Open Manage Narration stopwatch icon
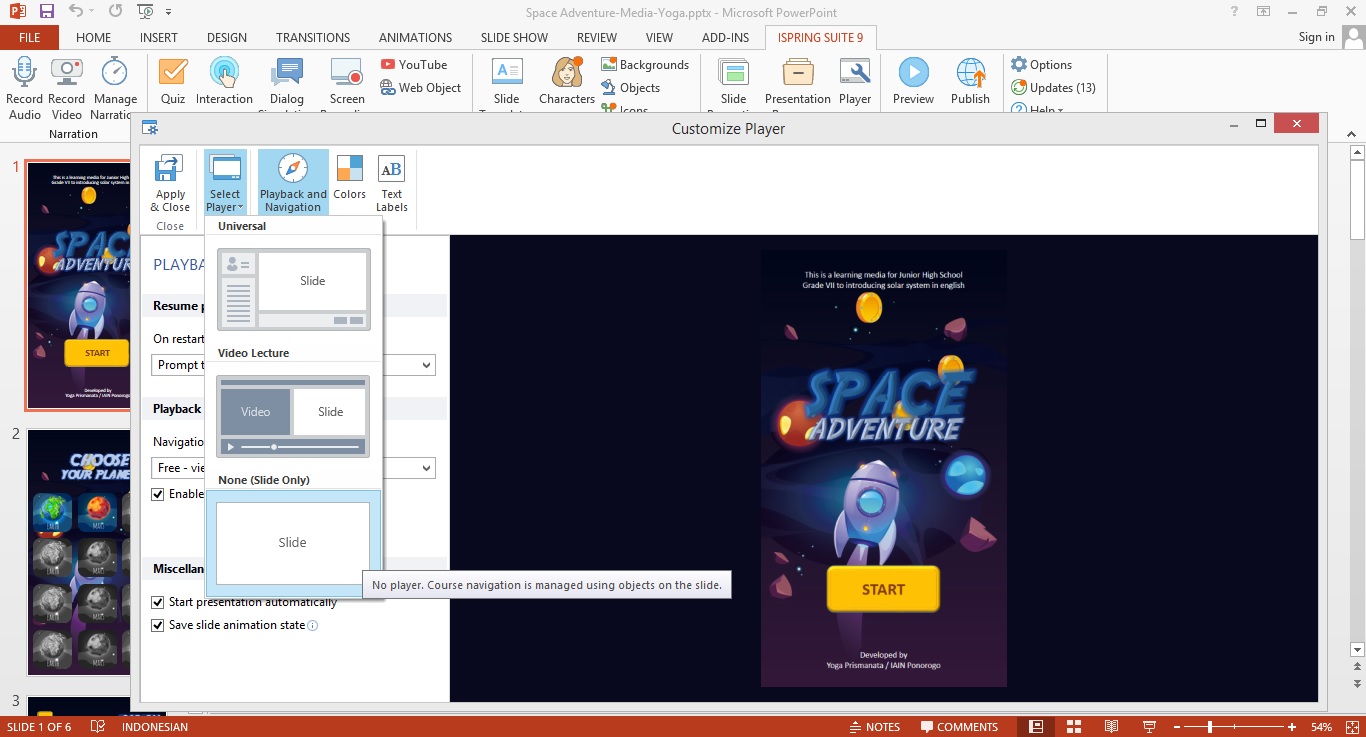This screenshot has width=1366, height=737. click(x=115, y=73)
